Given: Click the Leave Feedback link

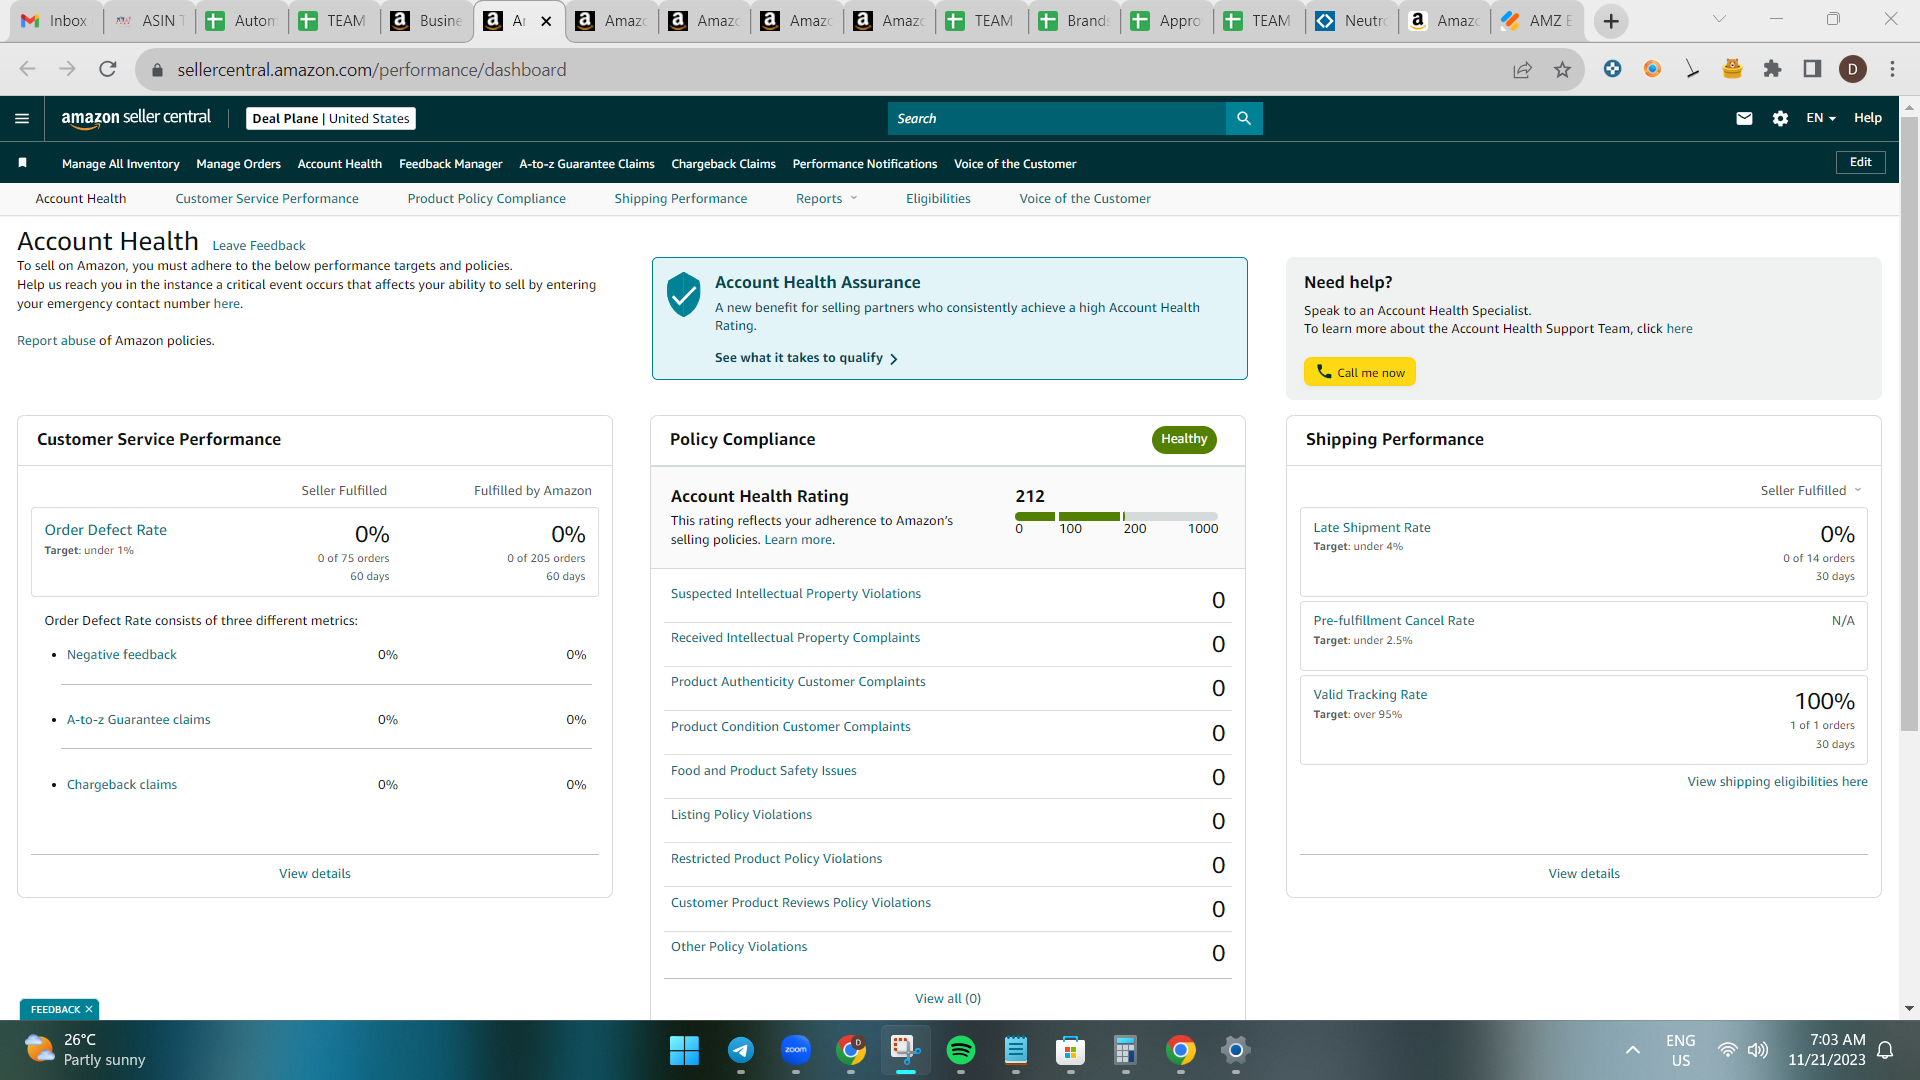Looking at the screenshot, I should [259, 246].
